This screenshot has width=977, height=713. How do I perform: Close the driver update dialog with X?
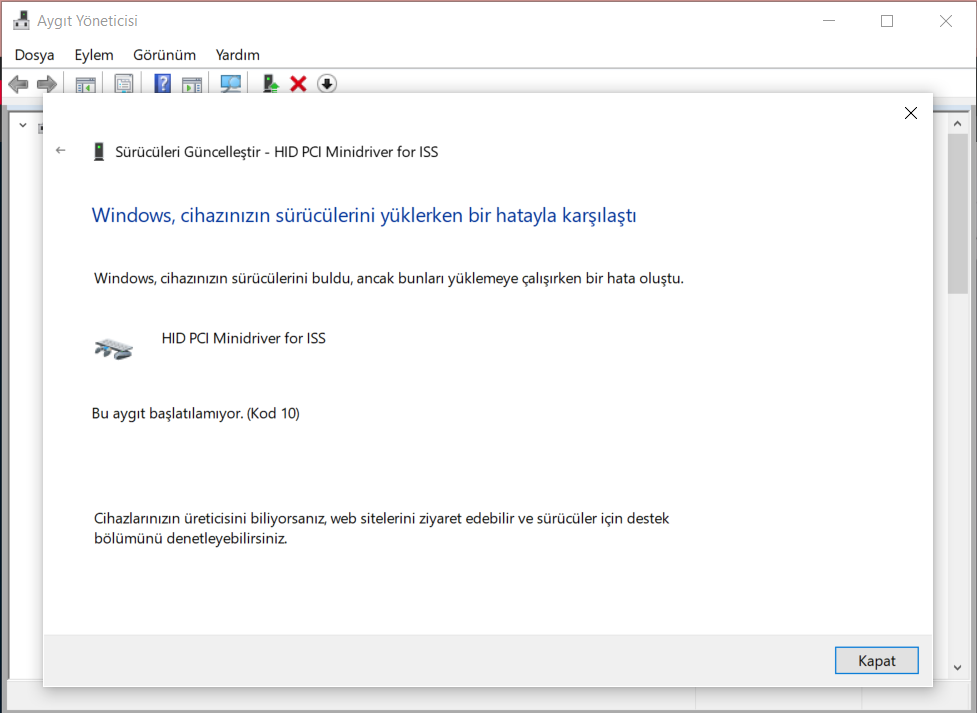911,113
